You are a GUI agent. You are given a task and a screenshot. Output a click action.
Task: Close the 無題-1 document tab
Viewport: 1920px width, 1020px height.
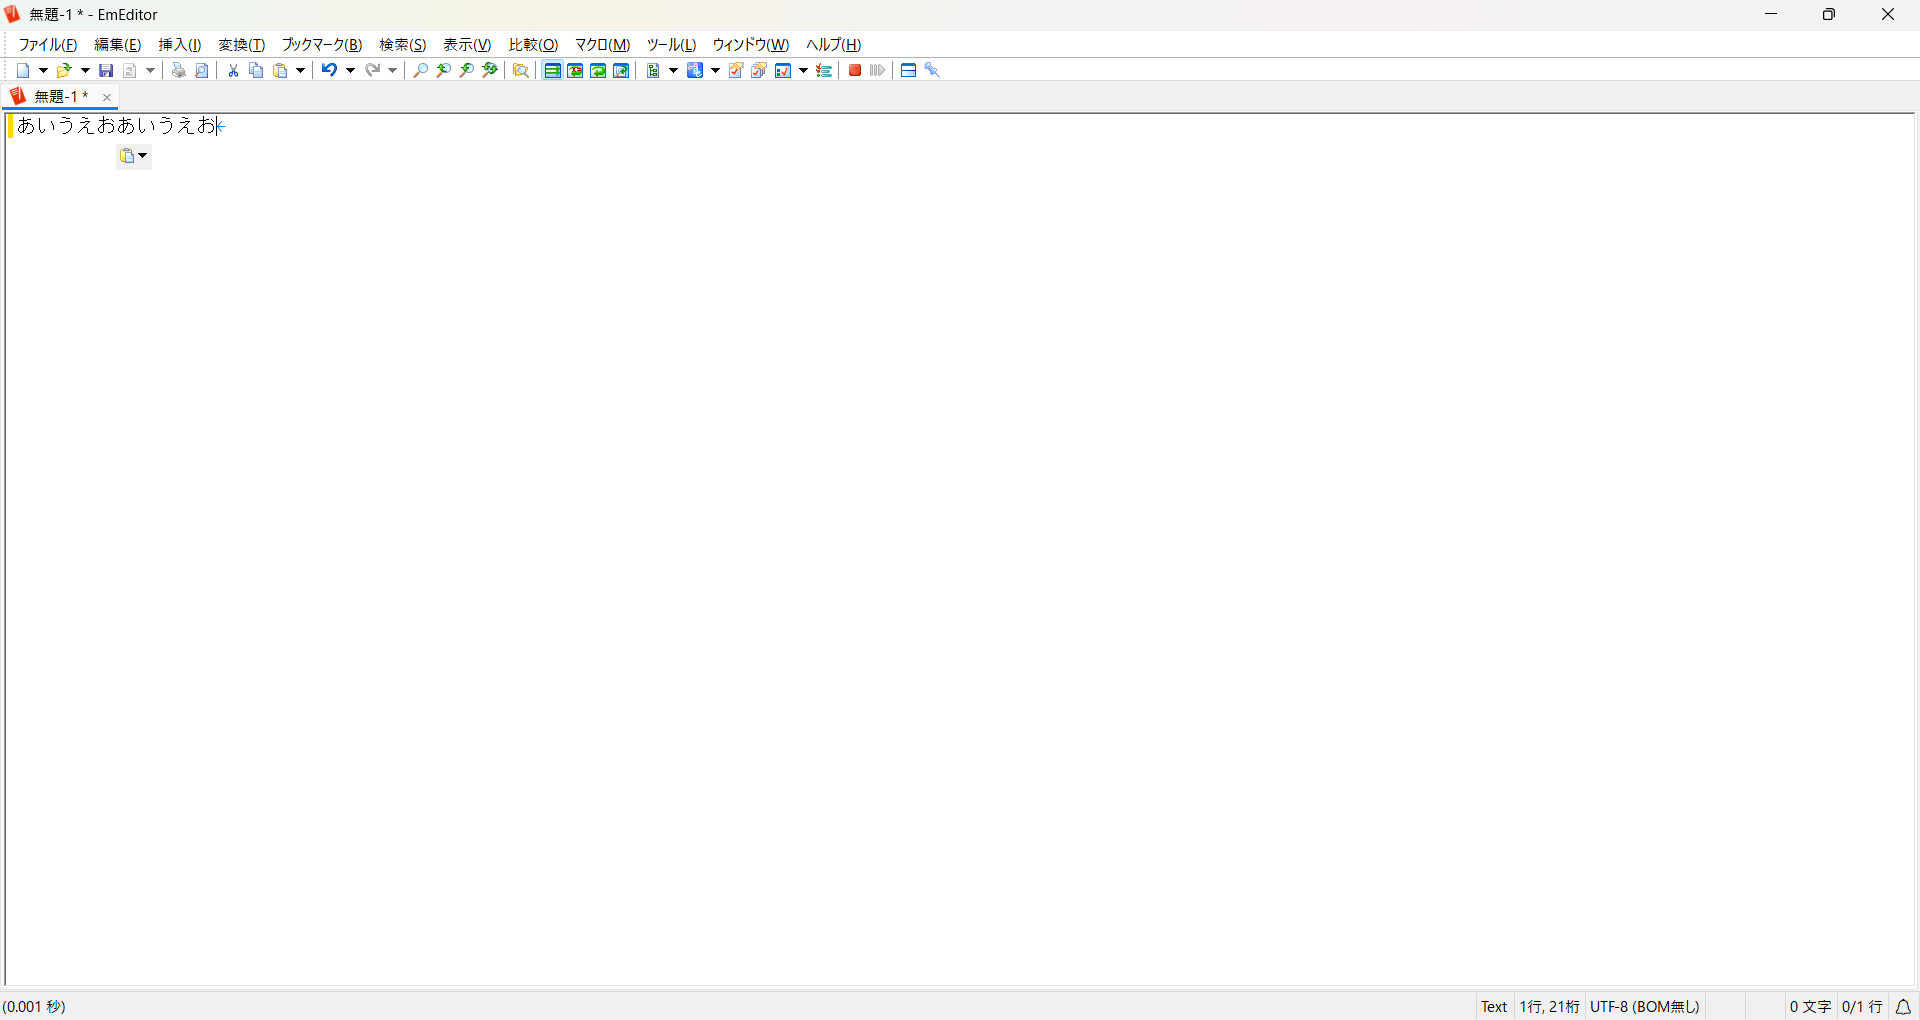click(x=107, y=97)
